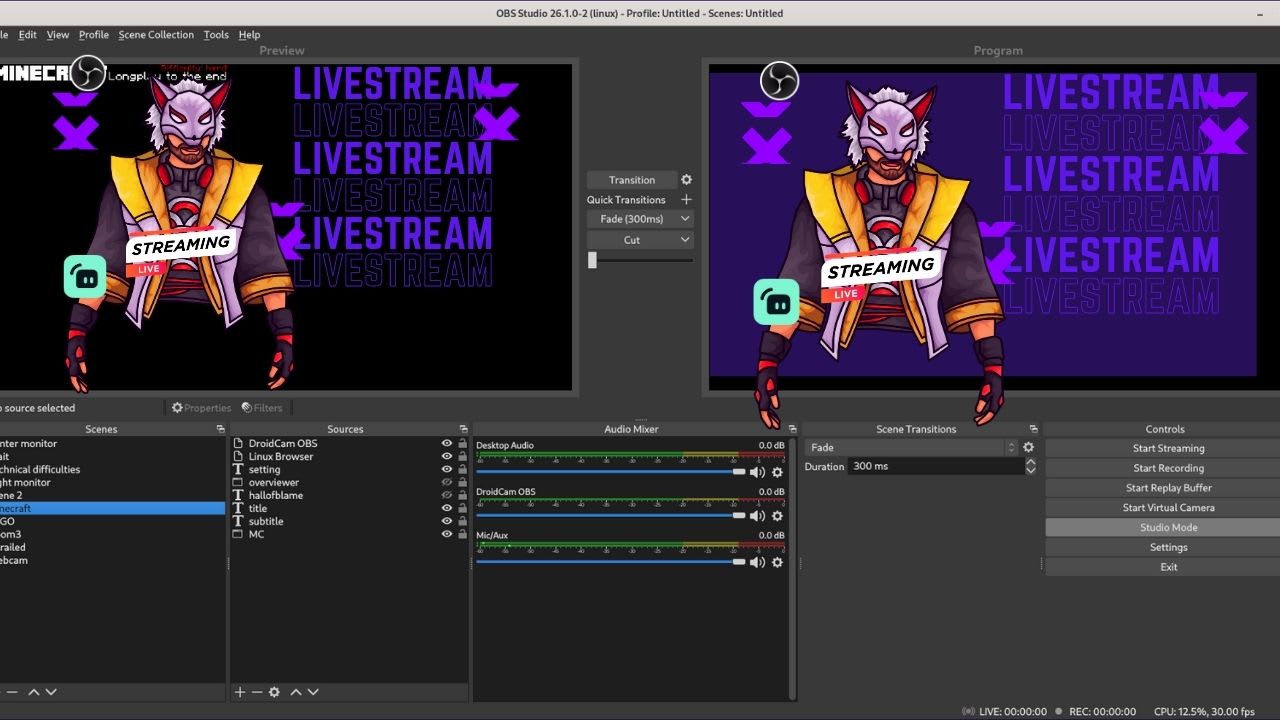The width and height of the screenshot is (1280, 720).
Task: Hide the Linux Browser source
Action: pyautogui.click(x=447, y=457)
